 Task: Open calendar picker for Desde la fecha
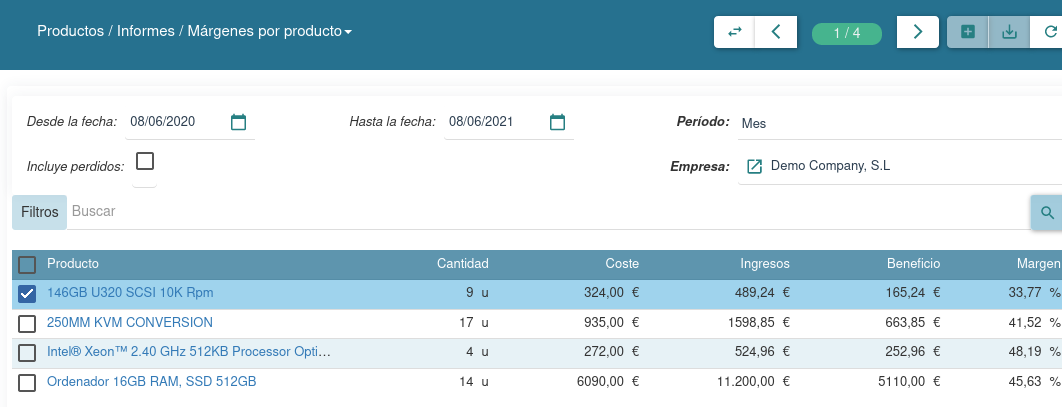pos(238,122)
